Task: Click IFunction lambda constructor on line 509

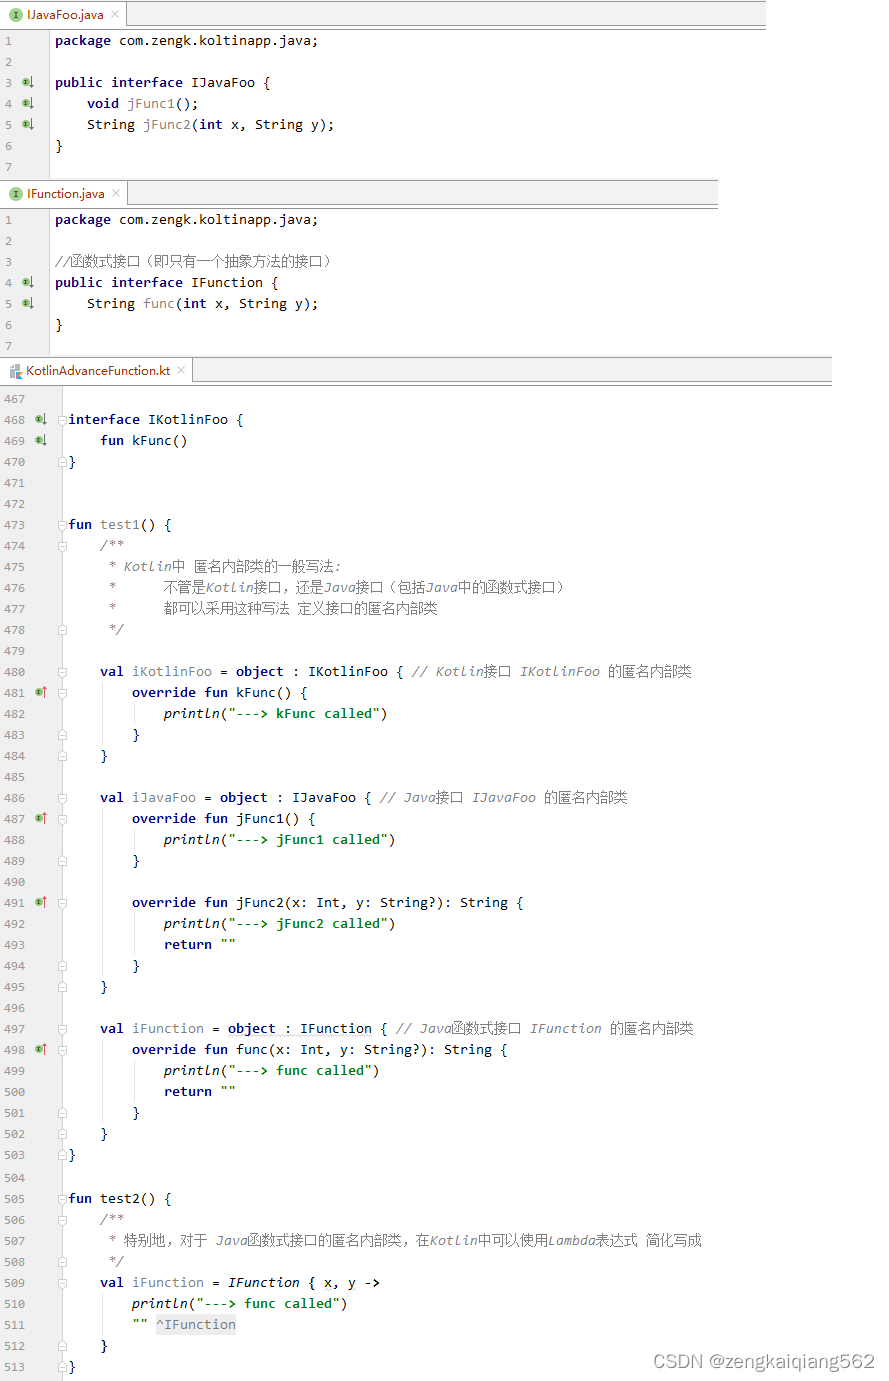Action: (x=264, y=1282)
